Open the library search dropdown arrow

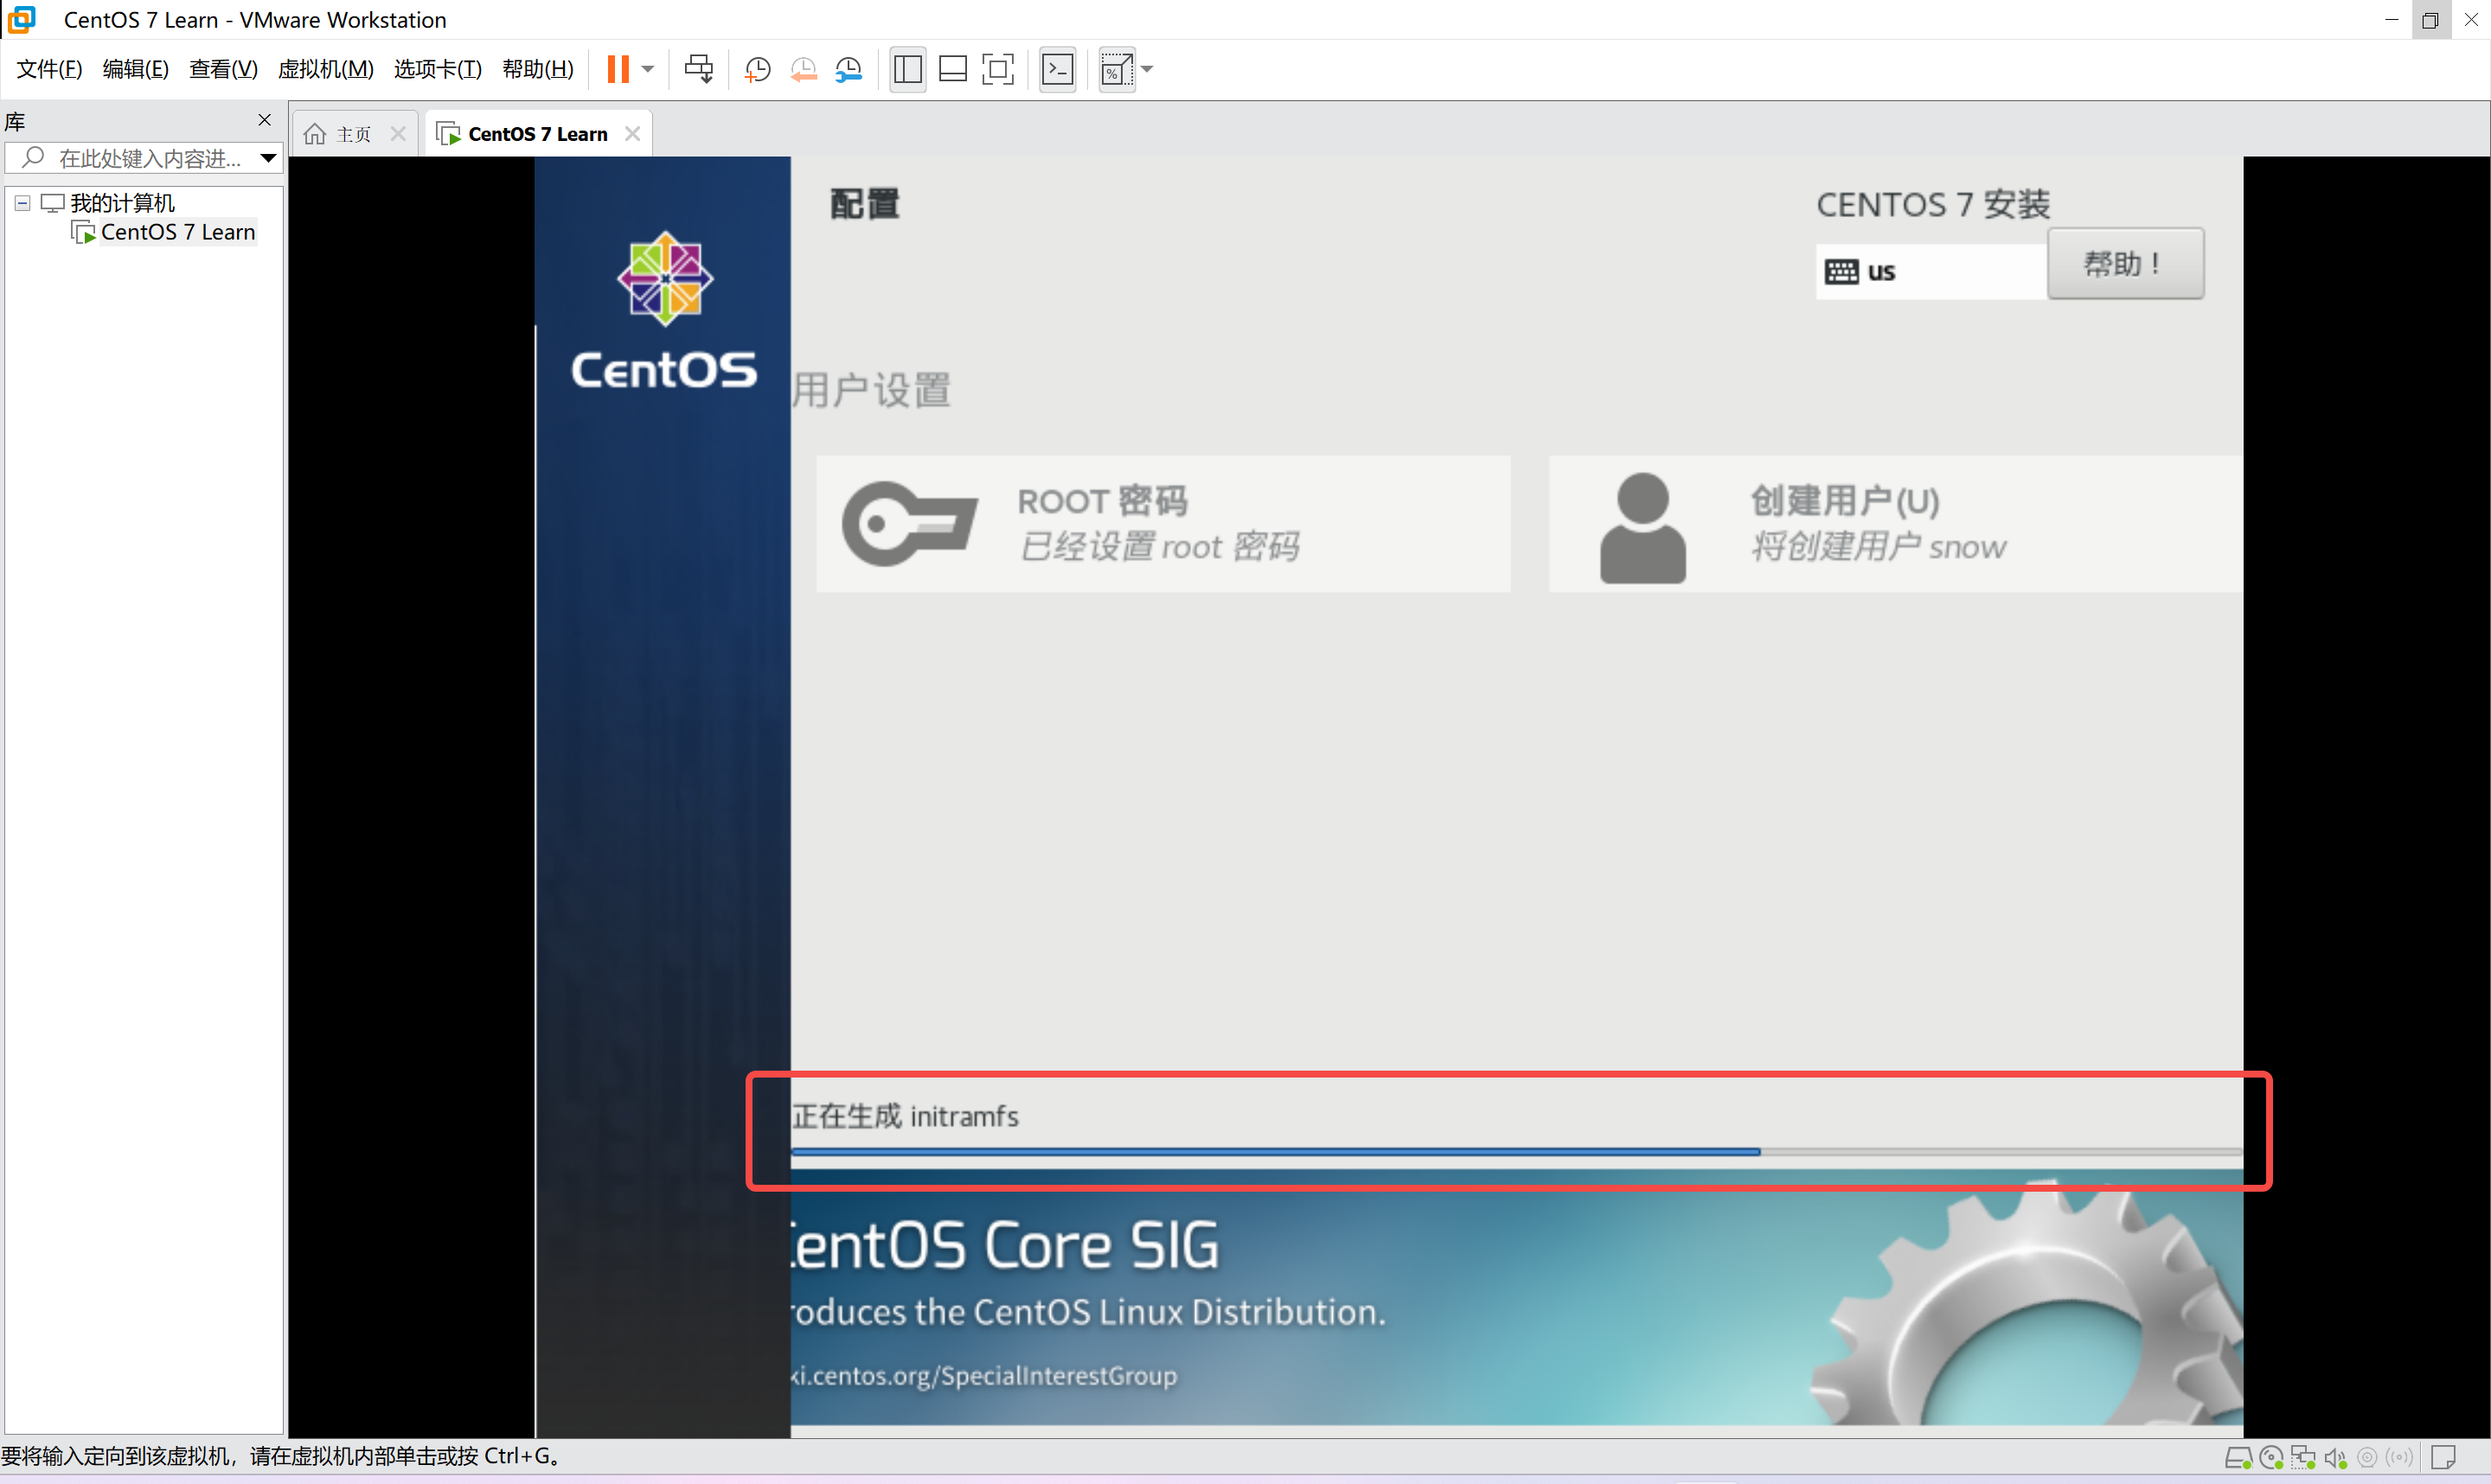pyautogui.click(x=268, y=158)
